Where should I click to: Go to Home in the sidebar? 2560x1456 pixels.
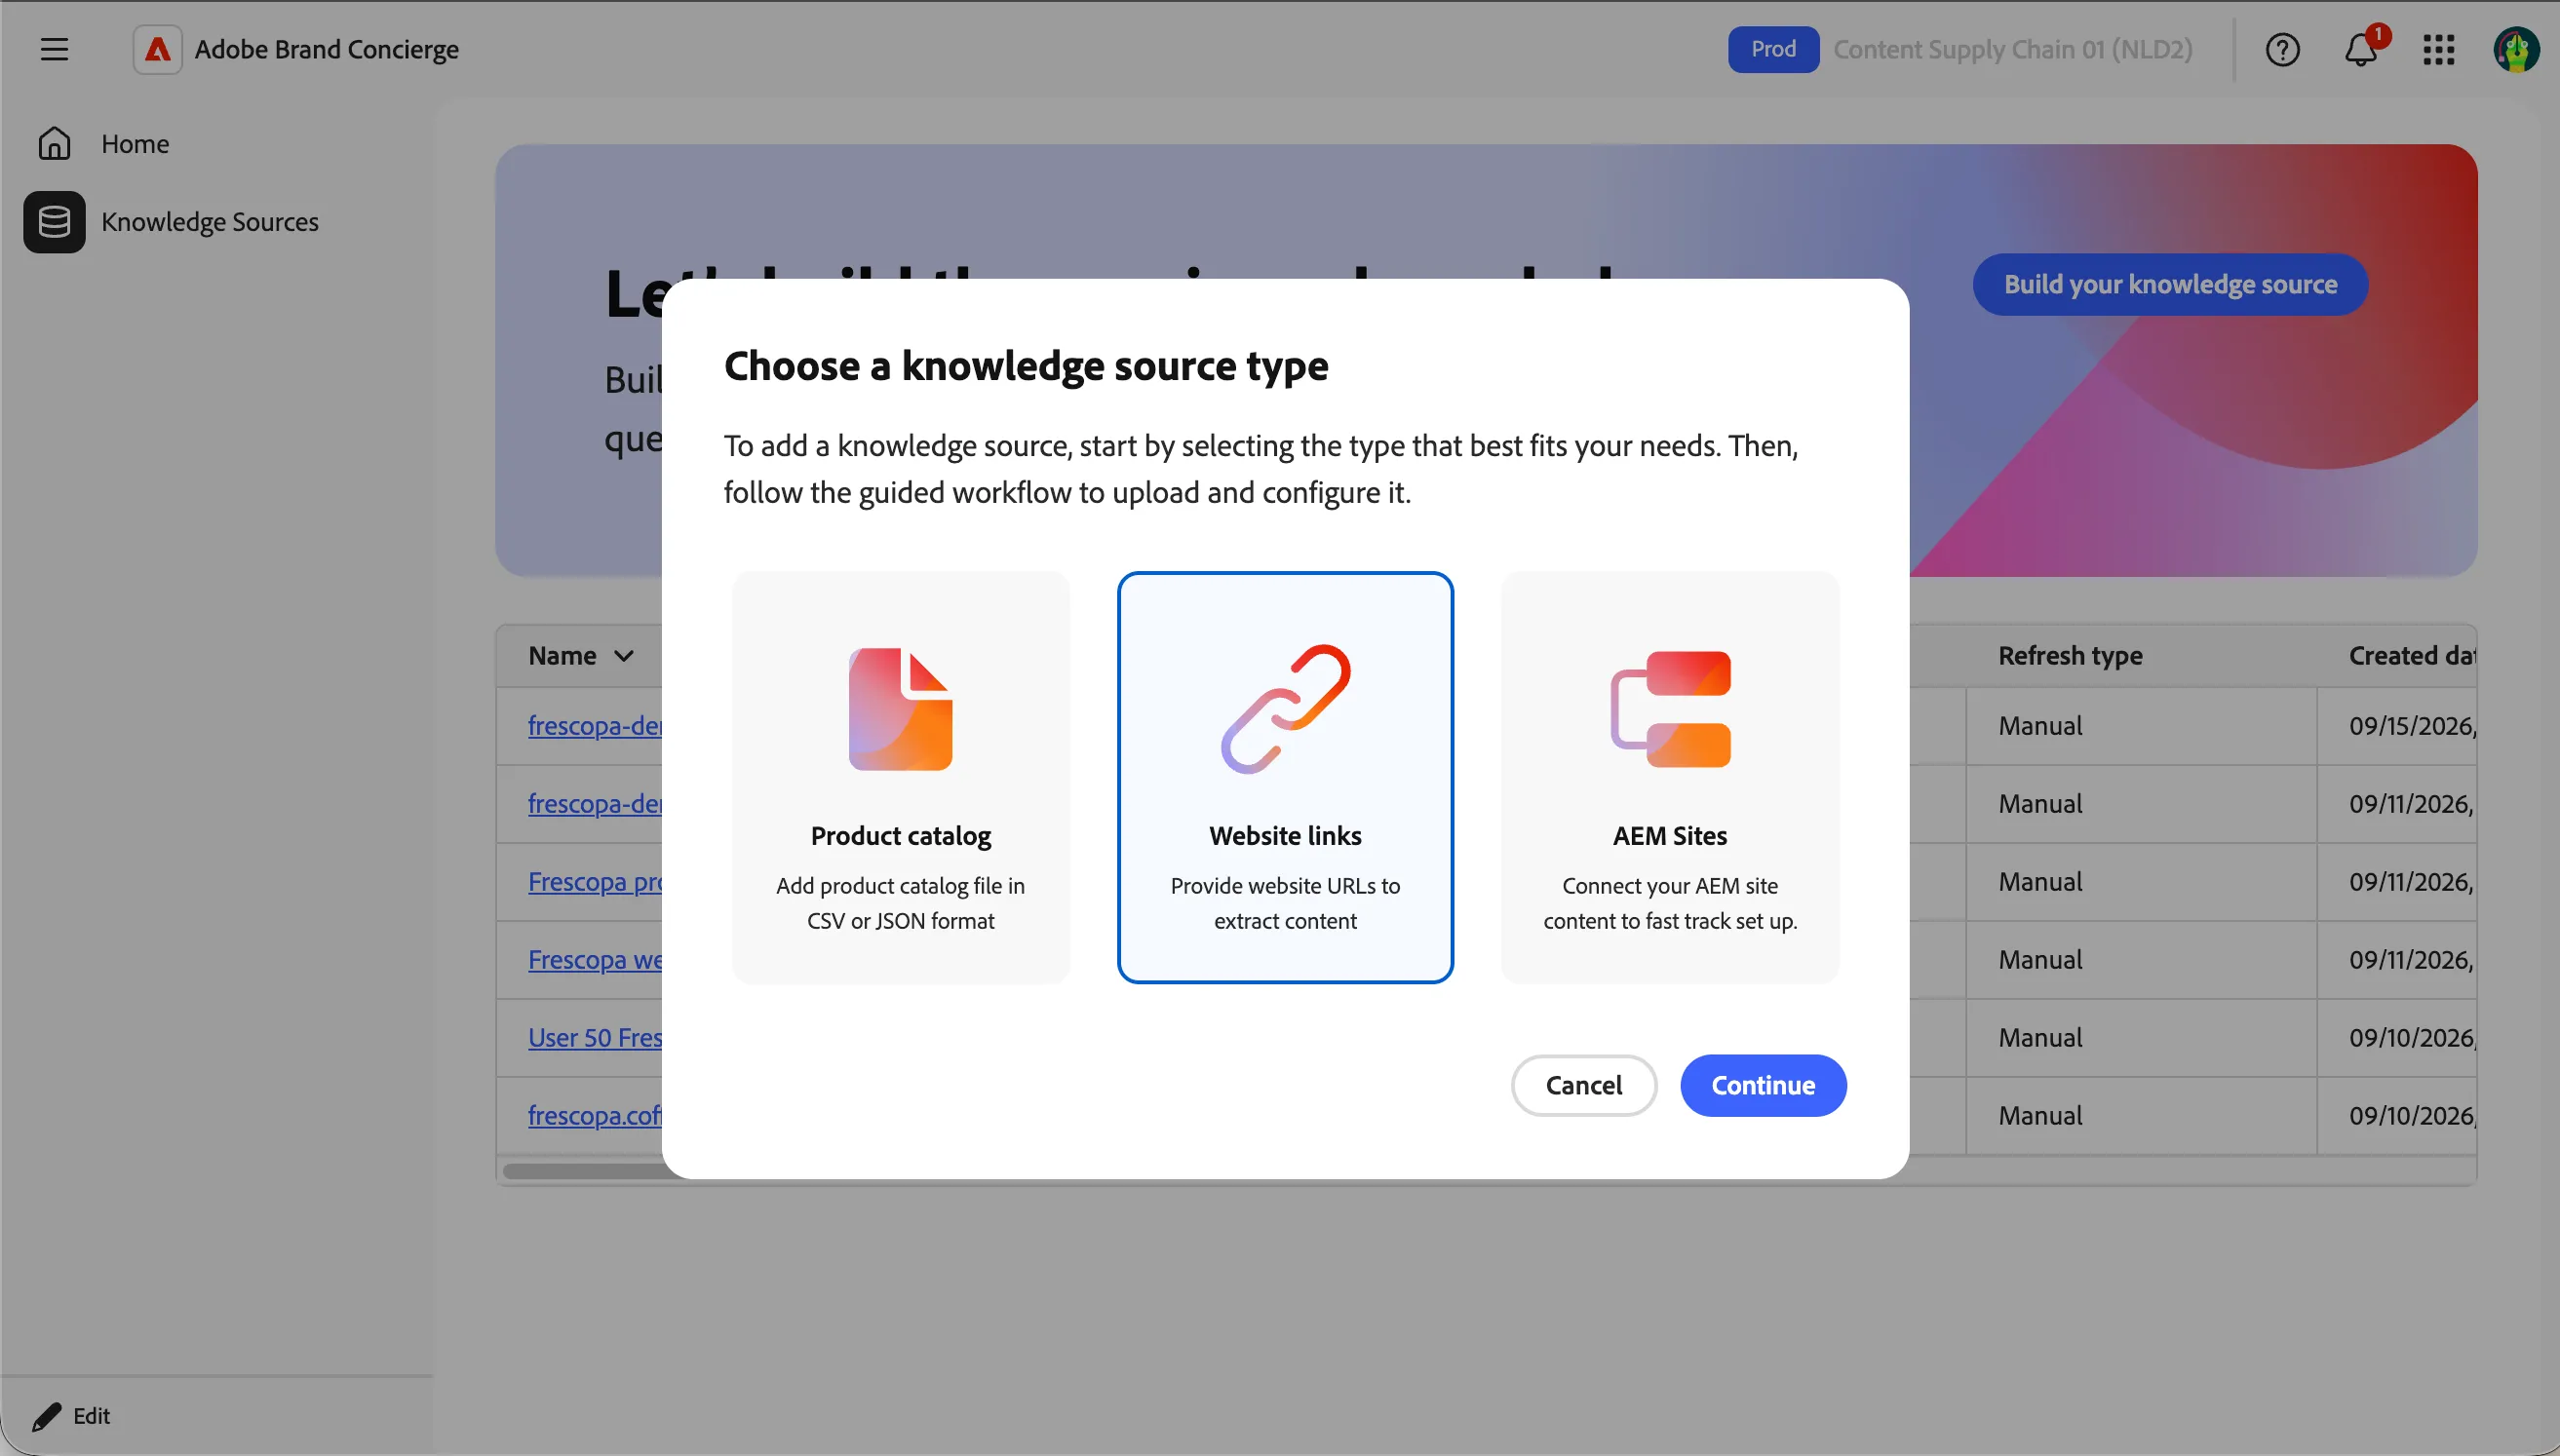coord(135,143)
